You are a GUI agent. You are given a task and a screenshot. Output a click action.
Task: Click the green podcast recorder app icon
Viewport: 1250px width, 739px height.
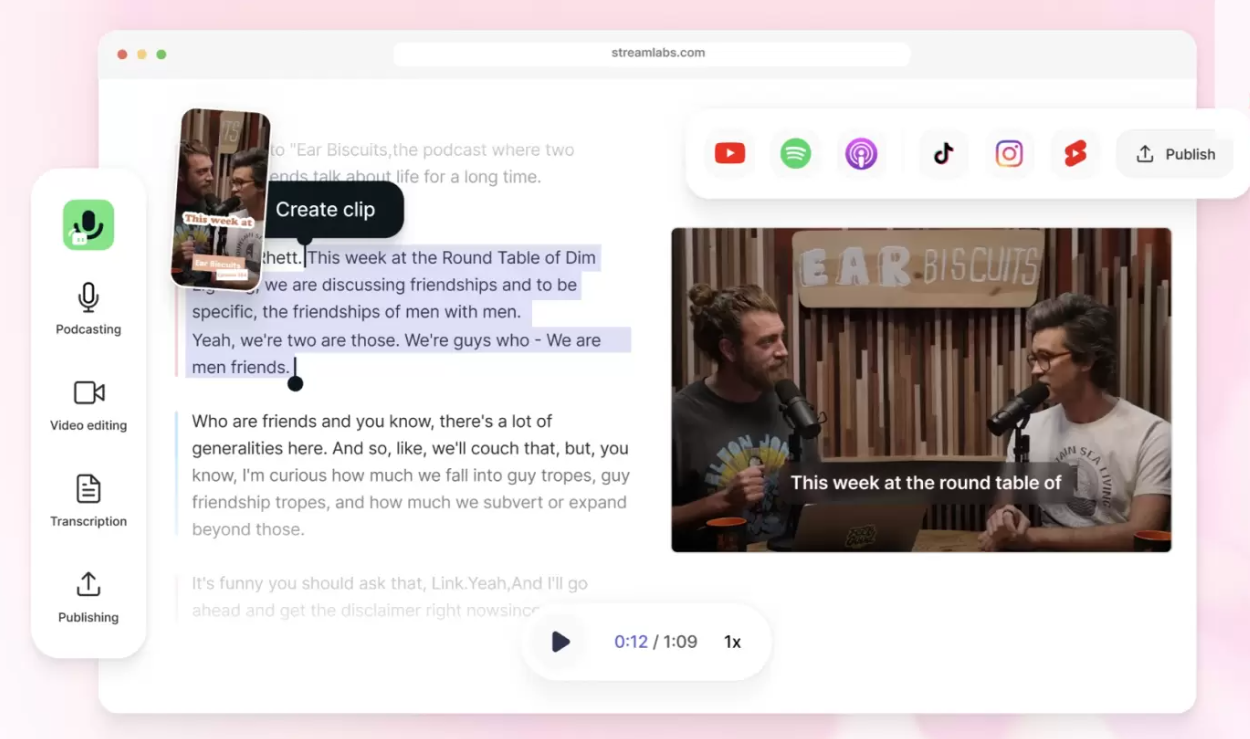89,225
